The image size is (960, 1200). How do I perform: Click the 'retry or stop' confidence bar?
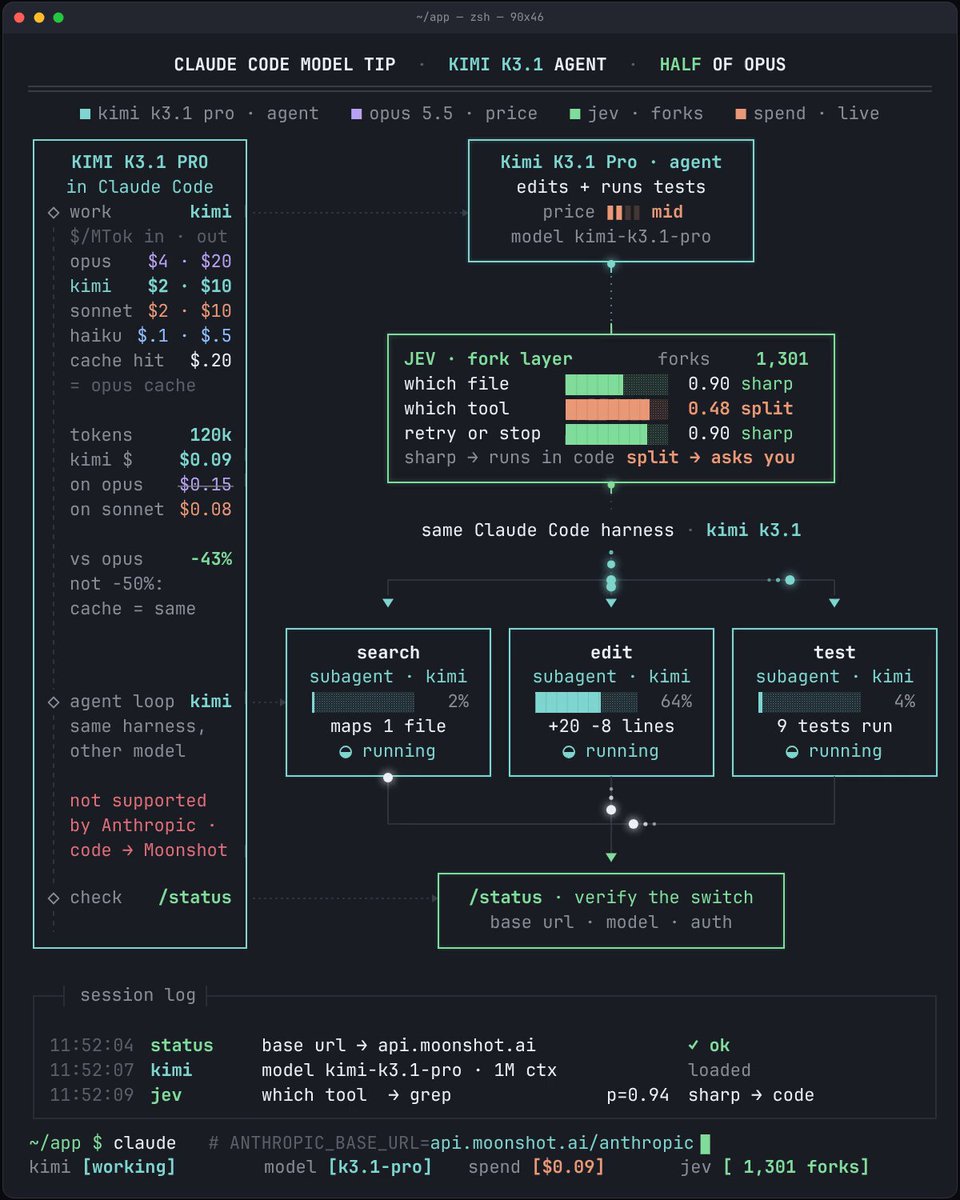tap(616, 434)
